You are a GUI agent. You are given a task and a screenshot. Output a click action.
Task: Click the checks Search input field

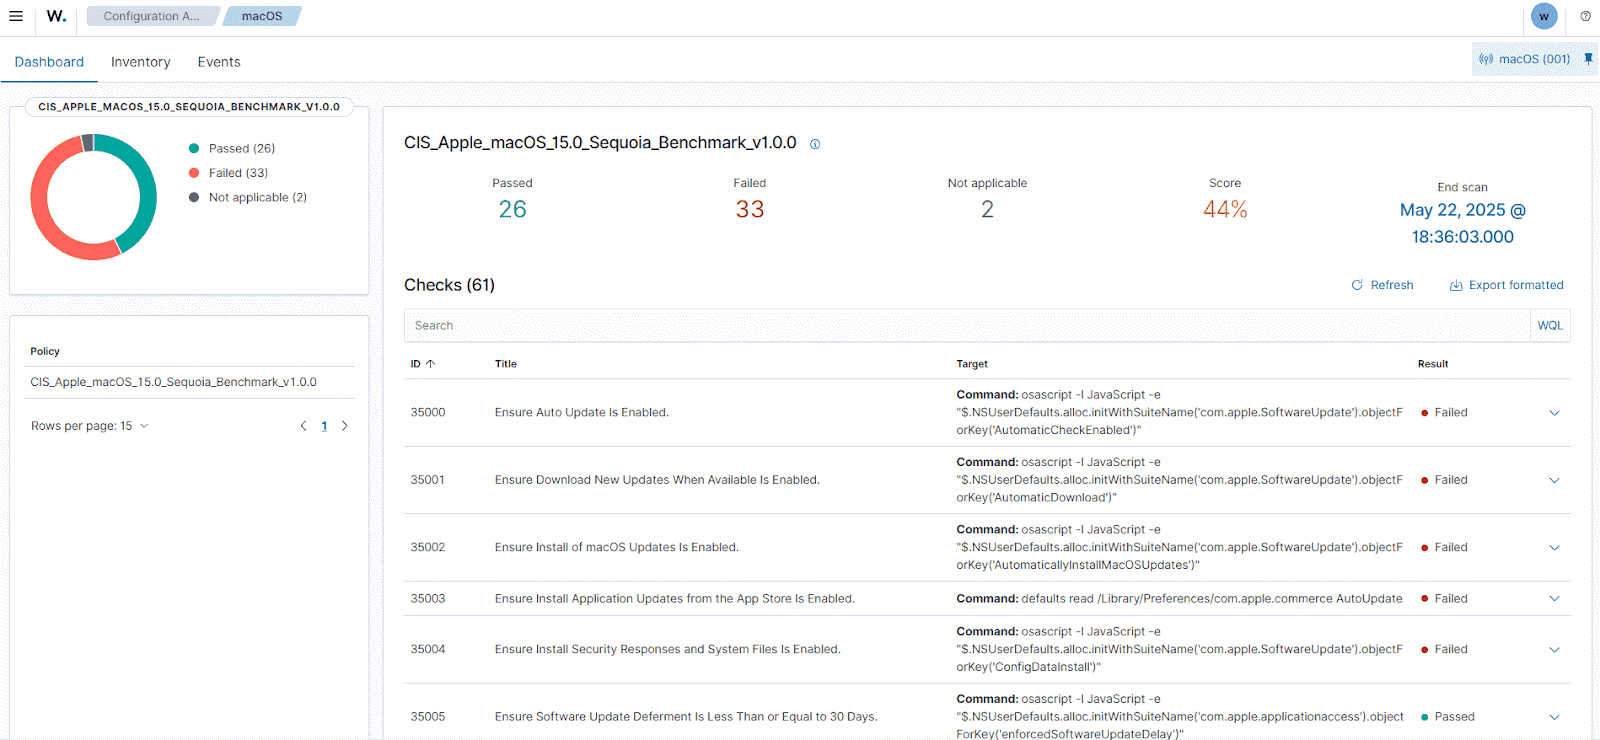[966, 326]
